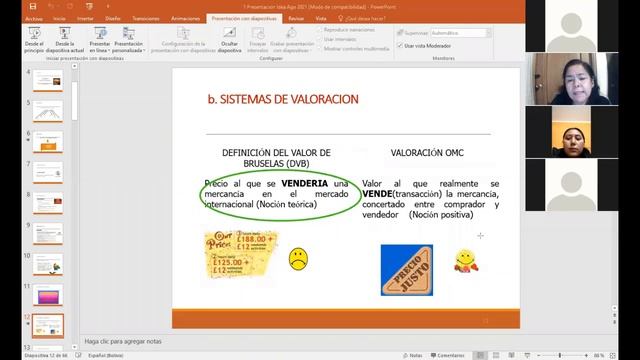The width and height of the screenshot is (640, 360).
Task: Click the Our Price yellow tag image
Action: coord(241,255)
